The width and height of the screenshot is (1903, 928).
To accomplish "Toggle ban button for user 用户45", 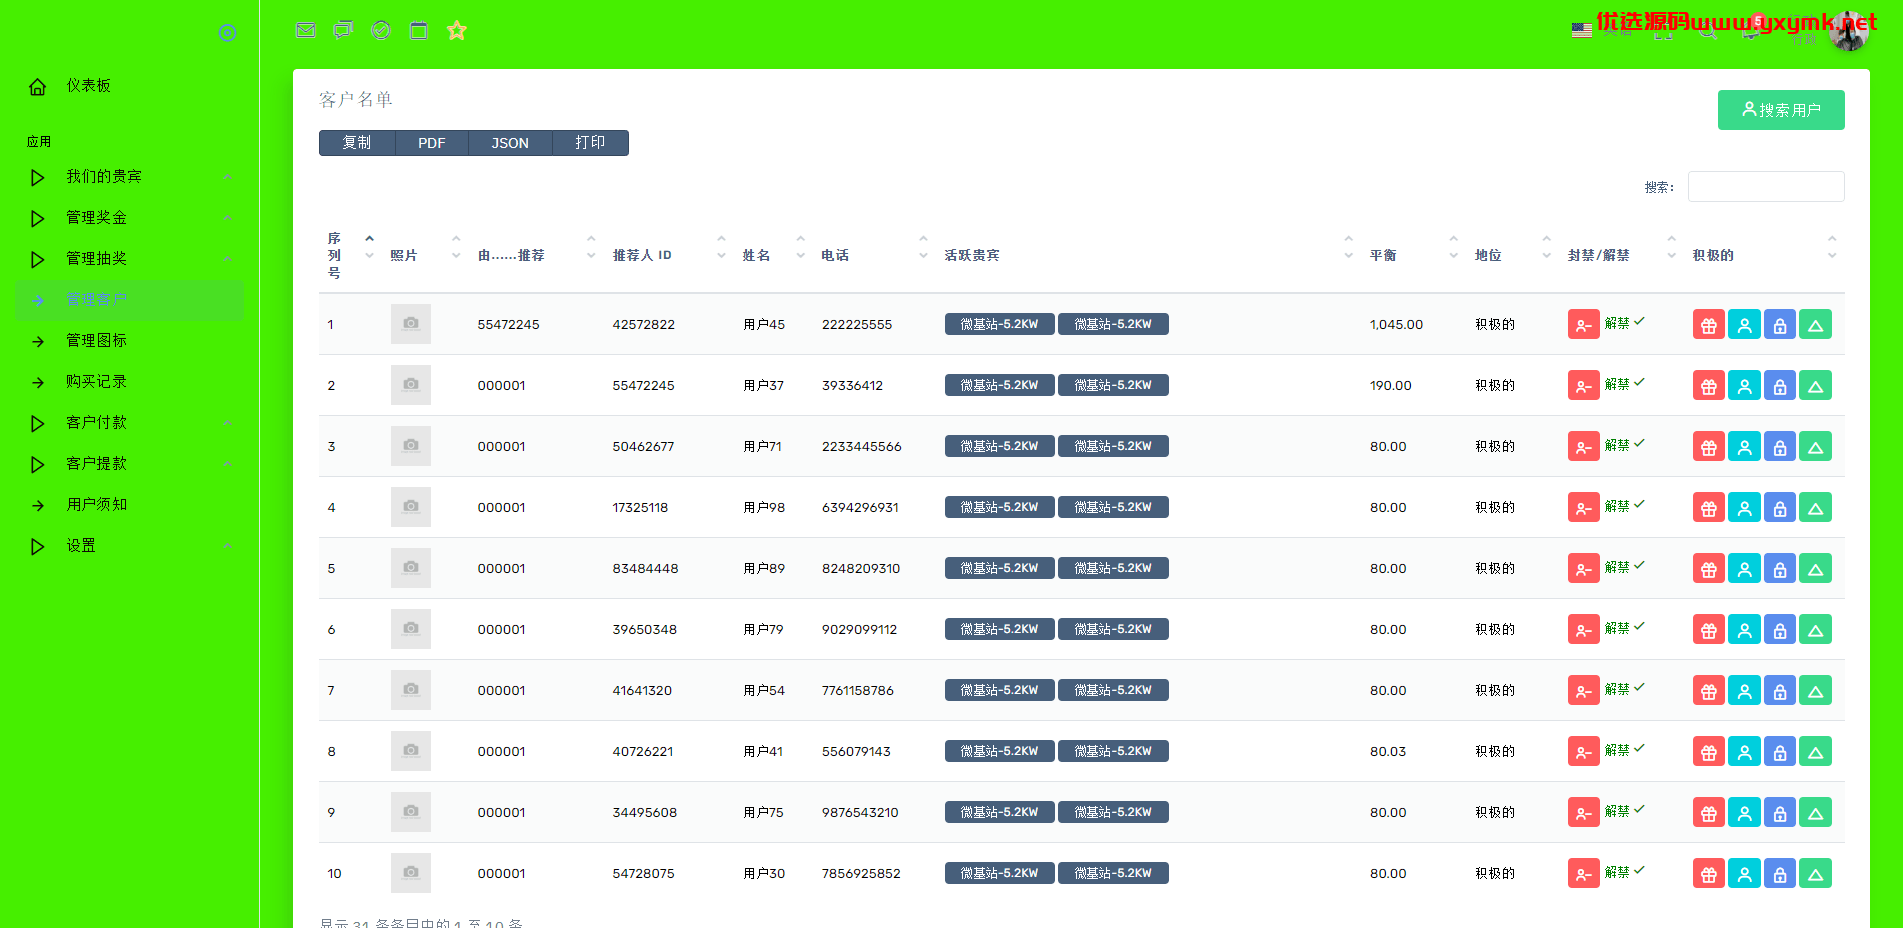I will (1583, 325).
